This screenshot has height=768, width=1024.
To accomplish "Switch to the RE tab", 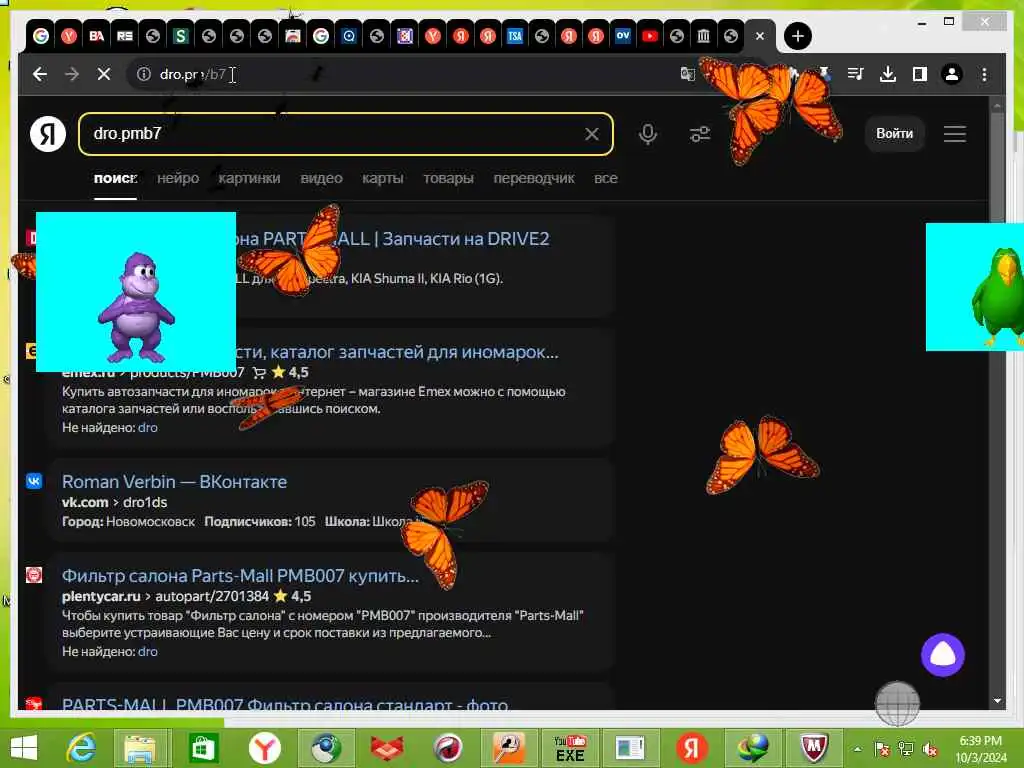I will pyautogui.click(x=125, y=36).
